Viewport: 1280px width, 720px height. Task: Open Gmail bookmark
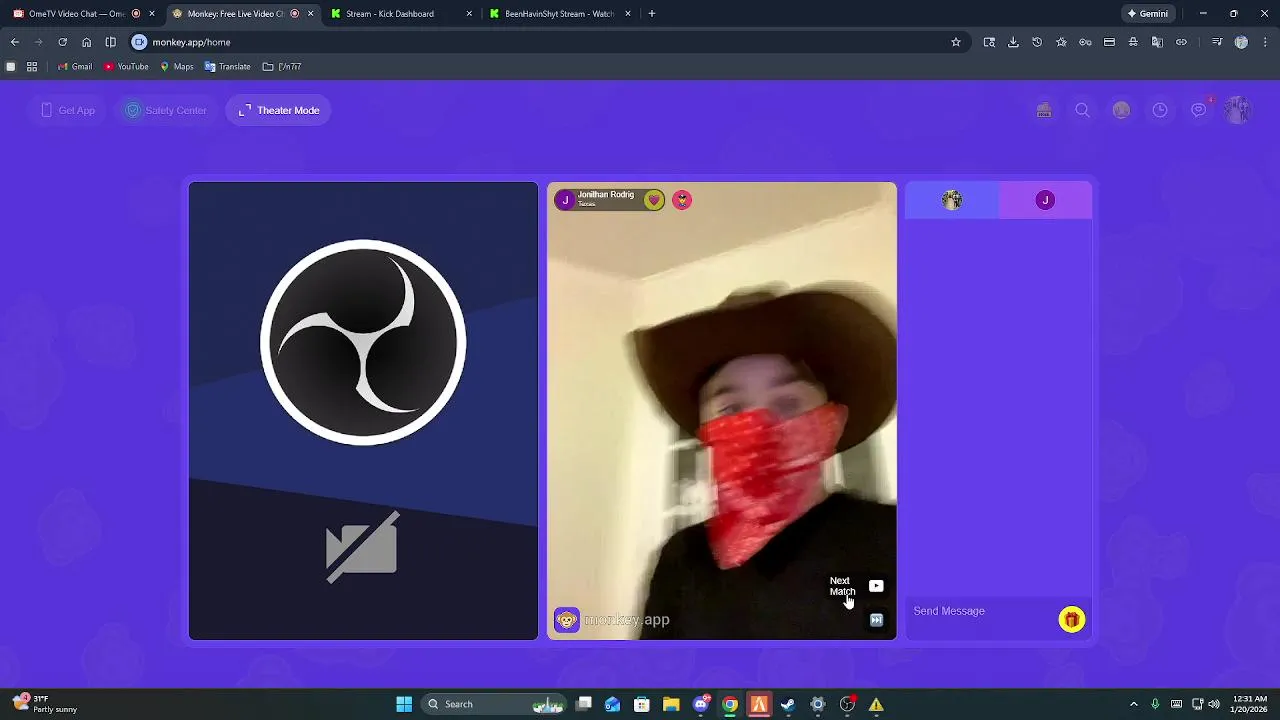[75, 67]
